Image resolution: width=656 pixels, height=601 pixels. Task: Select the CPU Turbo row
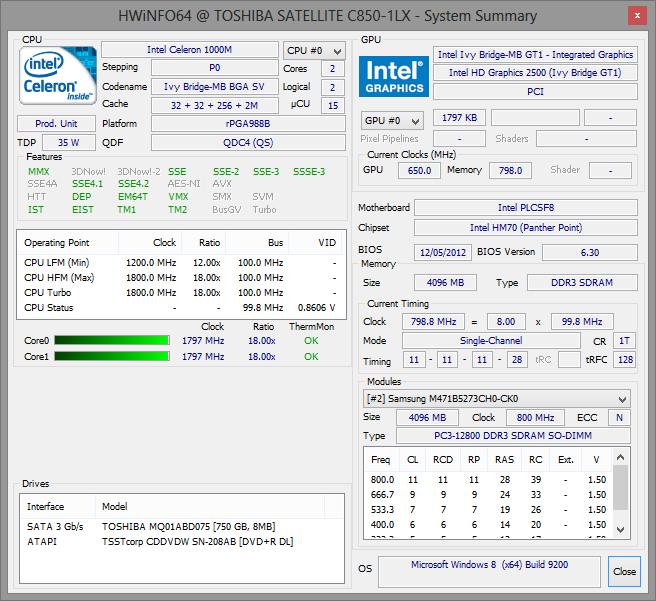pos(180,293)
